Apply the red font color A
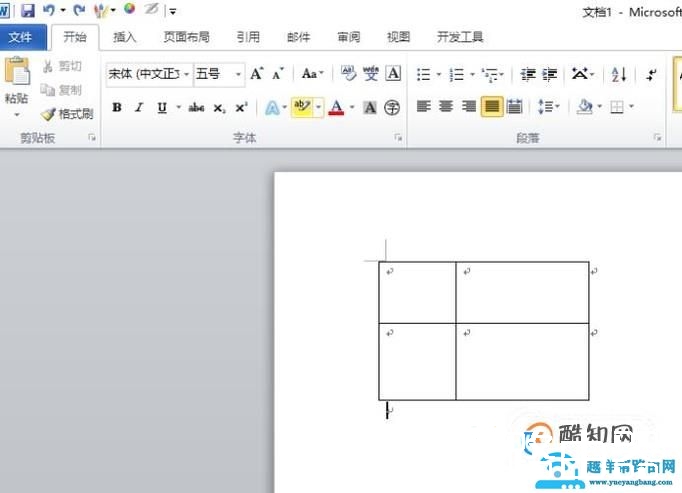 pyautogui.click(x=336, y=107)
